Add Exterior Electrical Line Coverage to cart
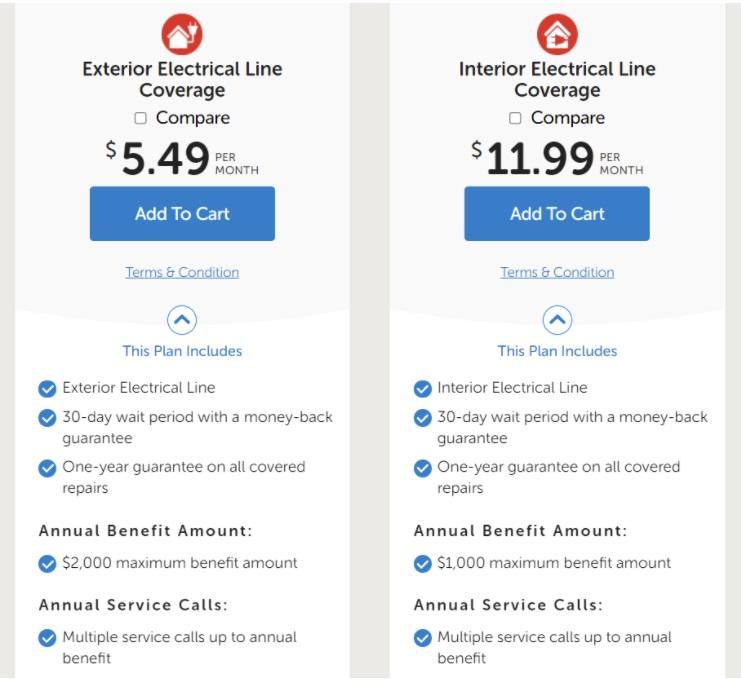 (182, 213)
